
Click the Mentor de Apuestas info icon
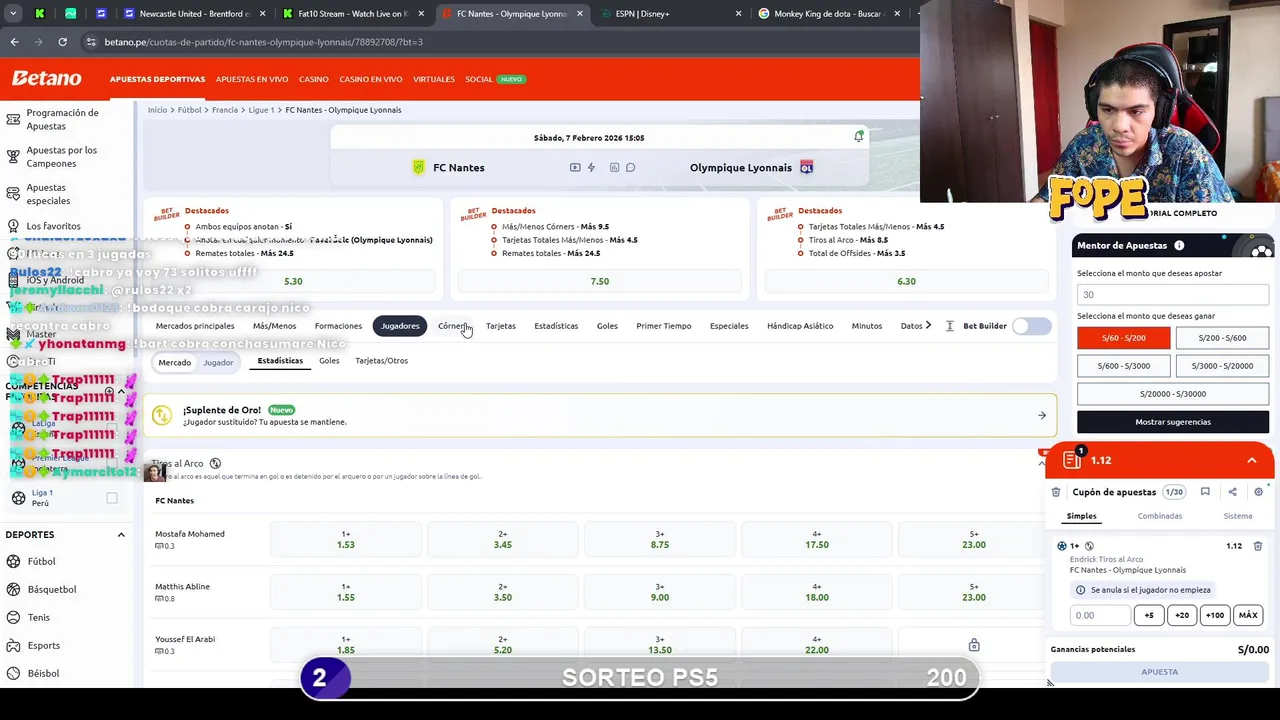click(x=1179, y=245)
